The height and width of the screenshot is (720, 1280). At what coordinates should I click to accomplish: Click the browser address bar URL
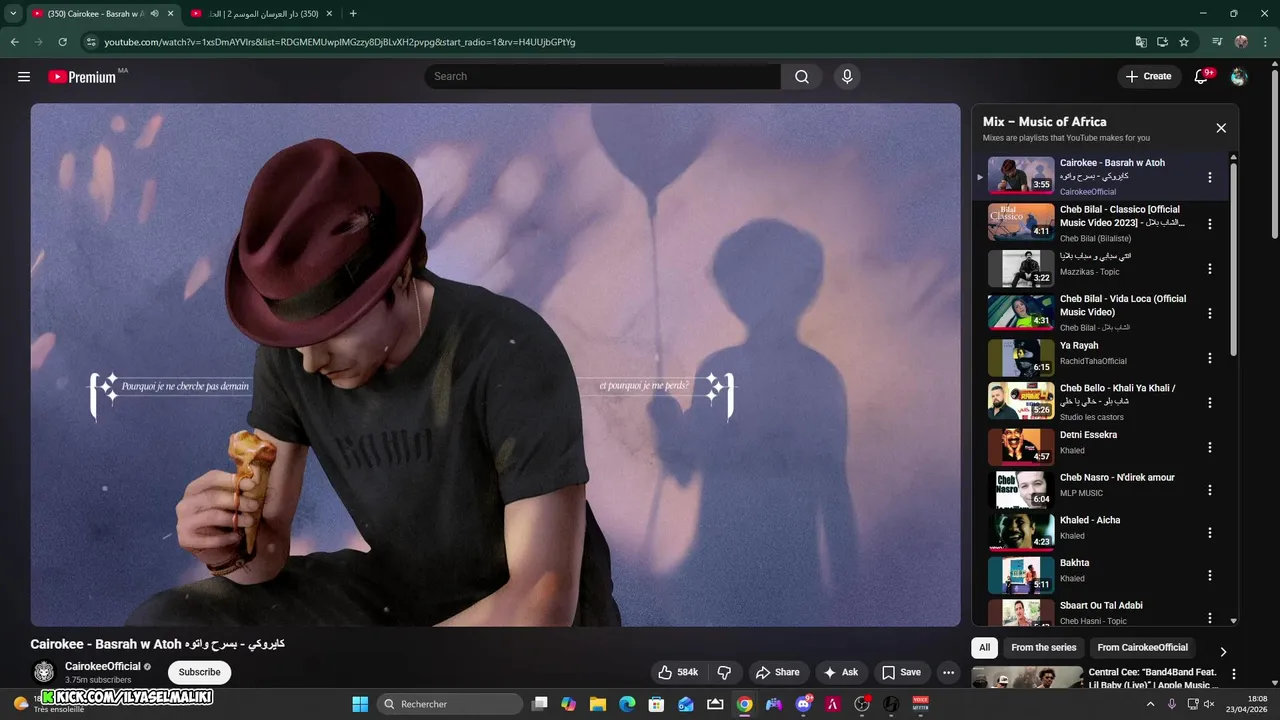(340, 42)
